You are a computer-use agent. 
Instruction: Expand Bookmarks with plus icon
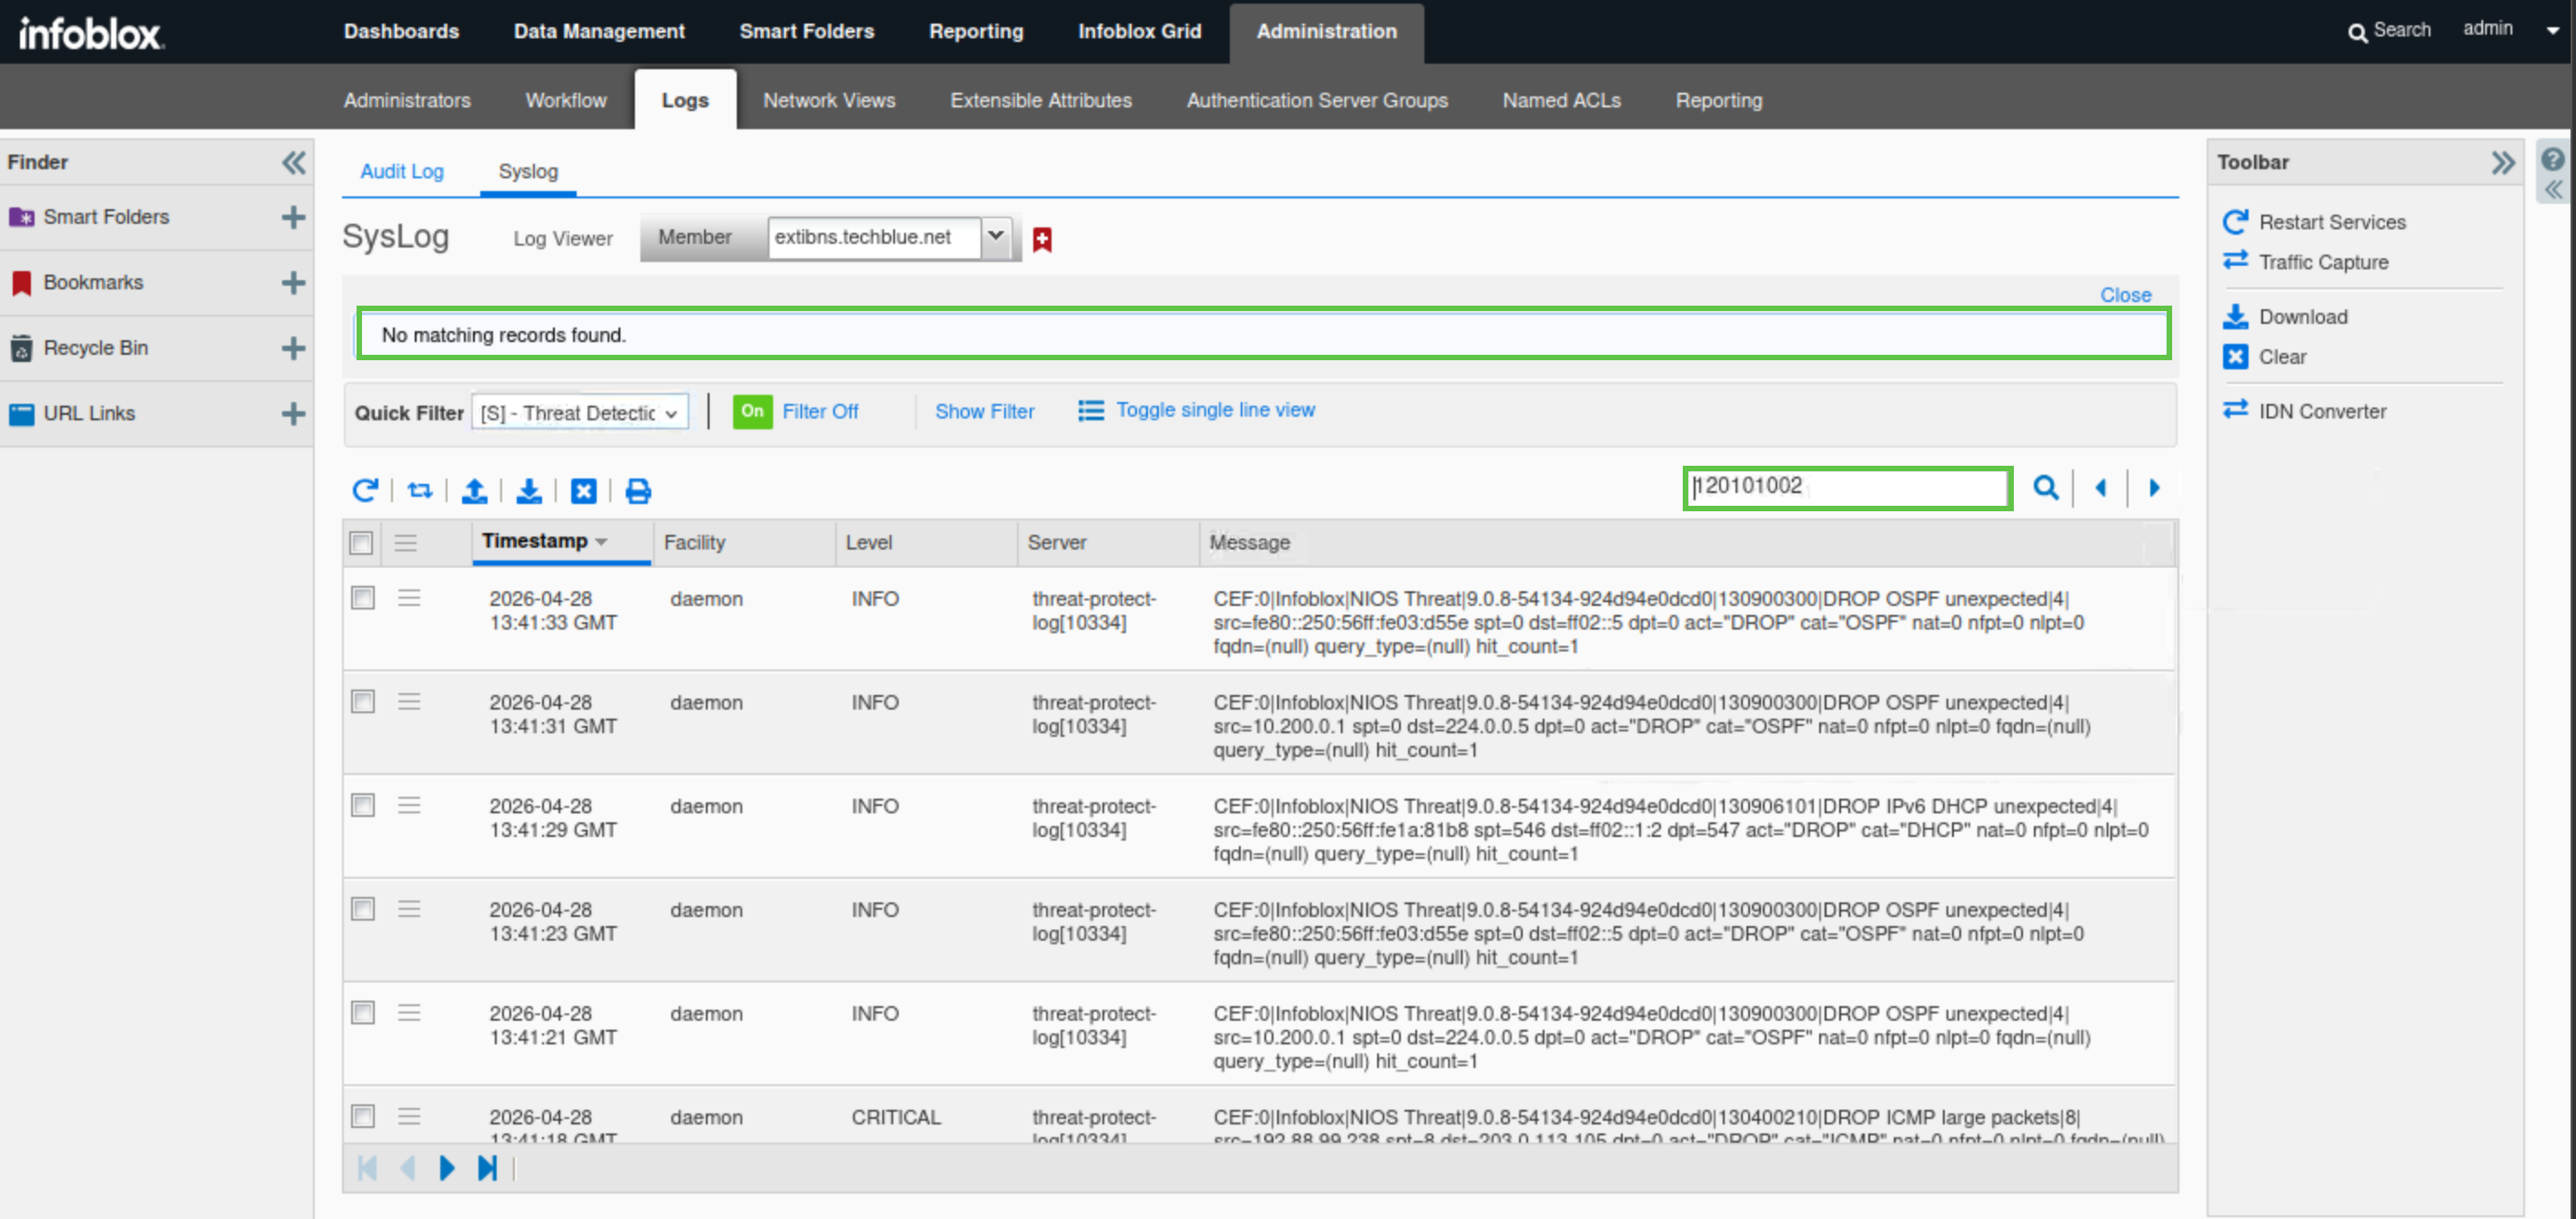[293, 283]
